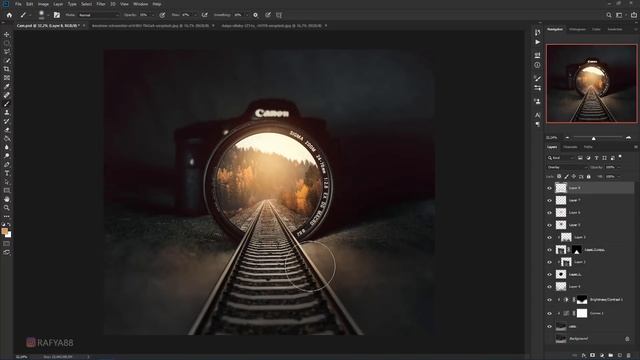Image resolution: width=640 pixels, height=360 pixels.
Task: Create new fill or adjustment layer icon
Action: pos(602,356)
